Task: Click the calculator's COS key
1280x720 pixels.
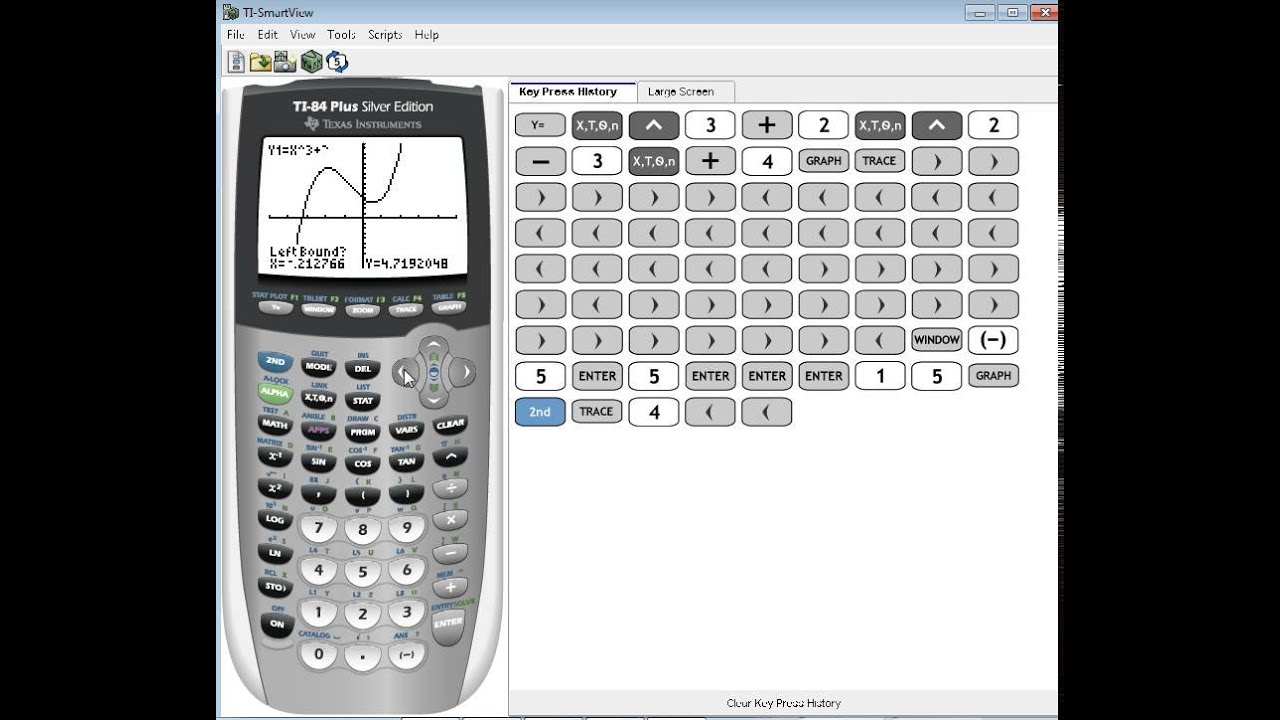Action: coord(363,464)
